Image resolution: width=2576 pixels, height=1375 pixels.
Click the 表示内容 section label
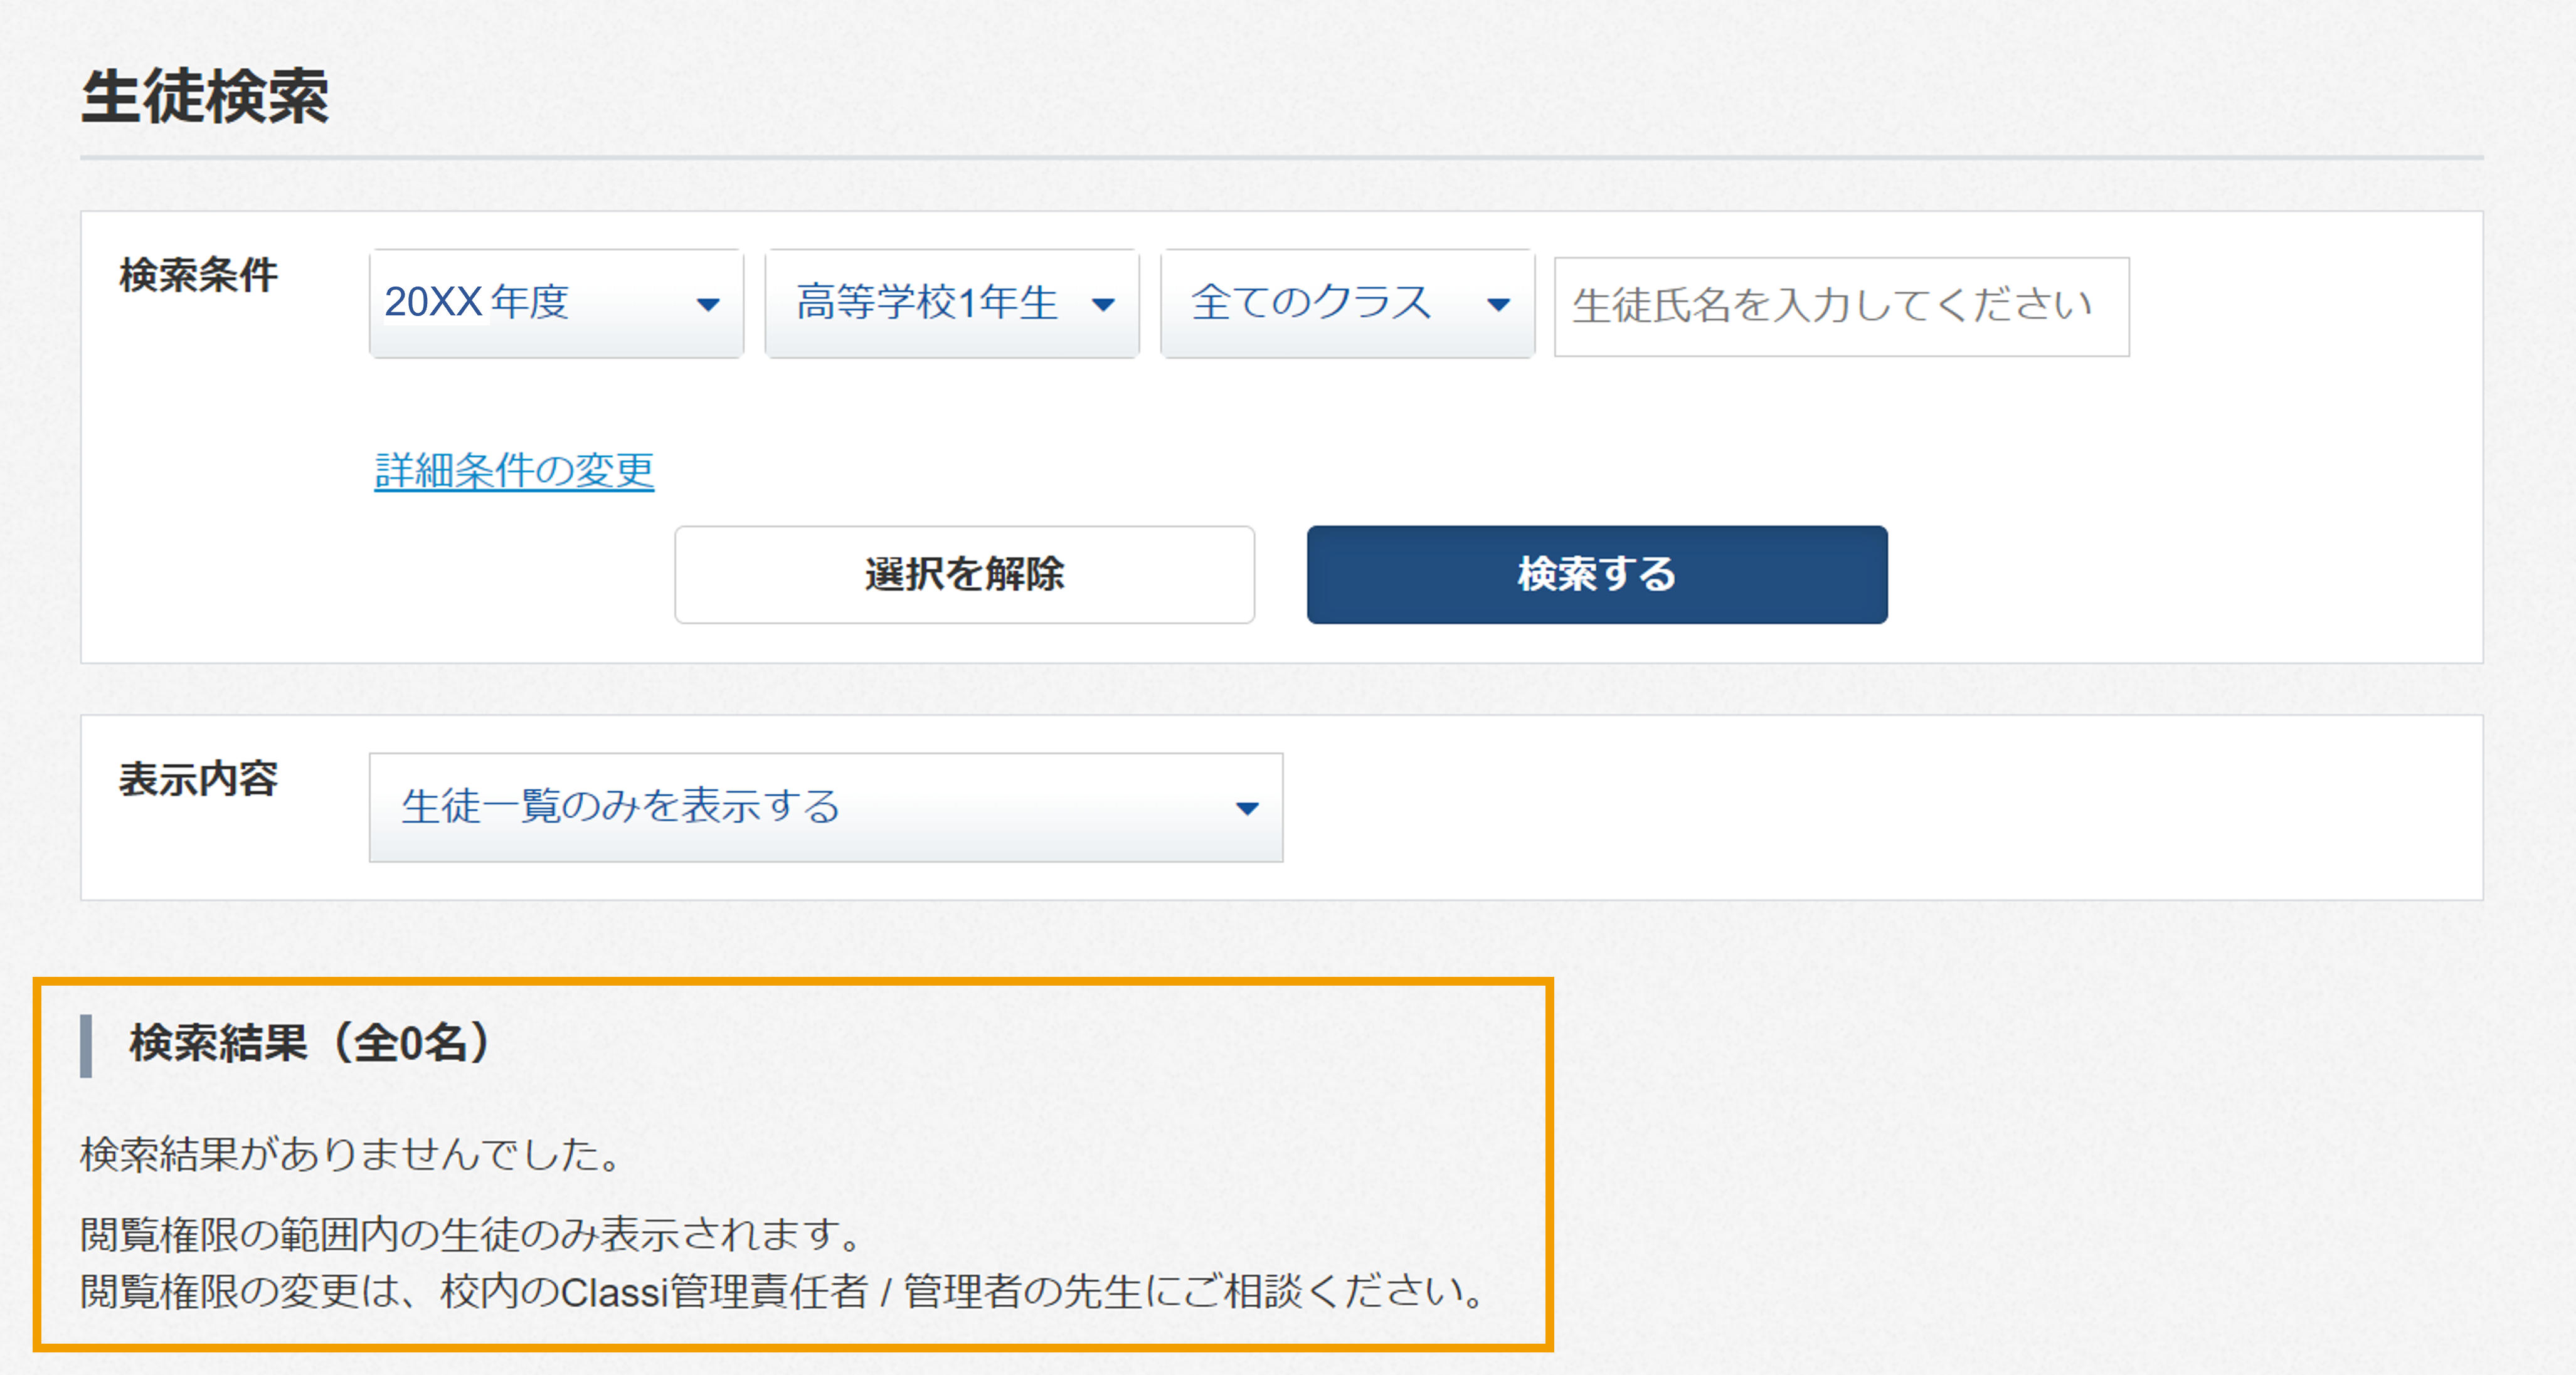(198, 779)
